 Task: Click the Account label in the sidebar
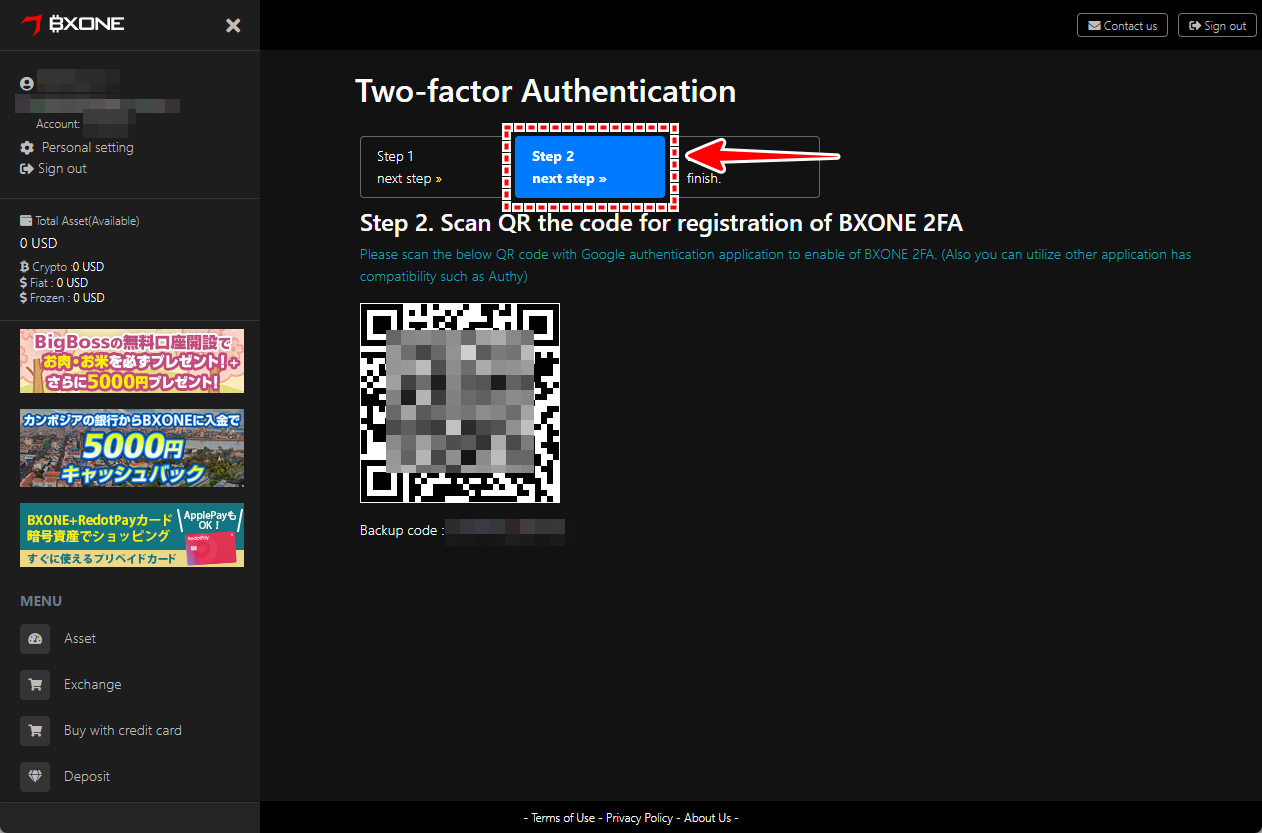[58, 124]
